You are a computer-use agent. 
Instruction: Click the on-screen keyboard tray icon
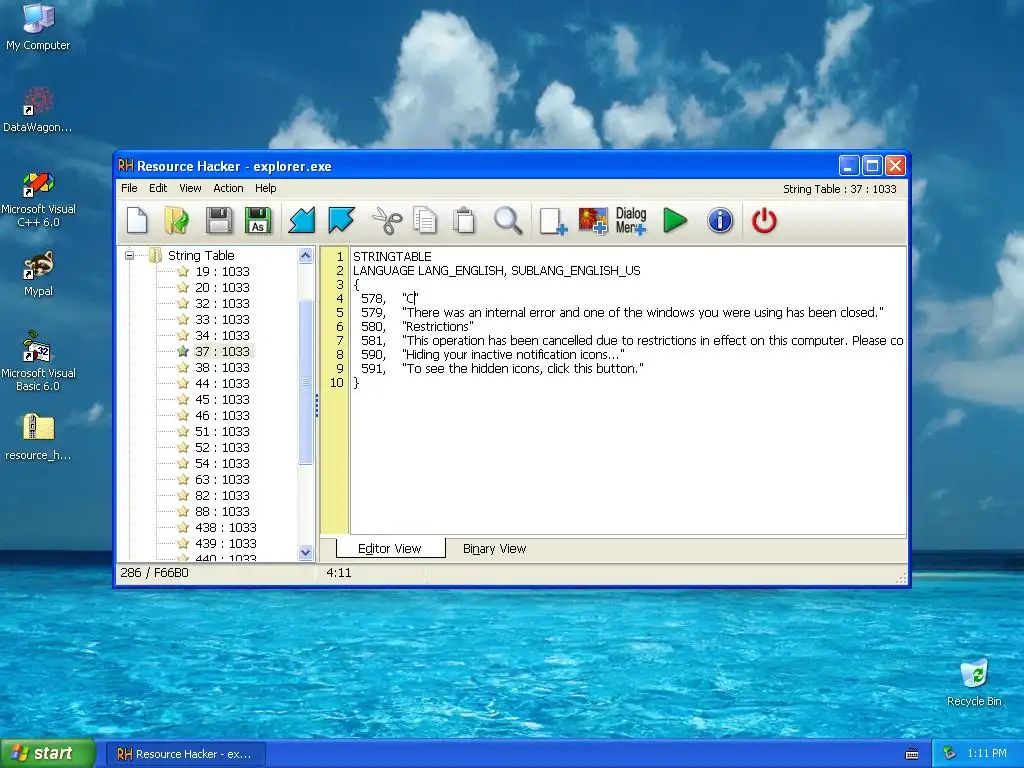pos(912,754)
